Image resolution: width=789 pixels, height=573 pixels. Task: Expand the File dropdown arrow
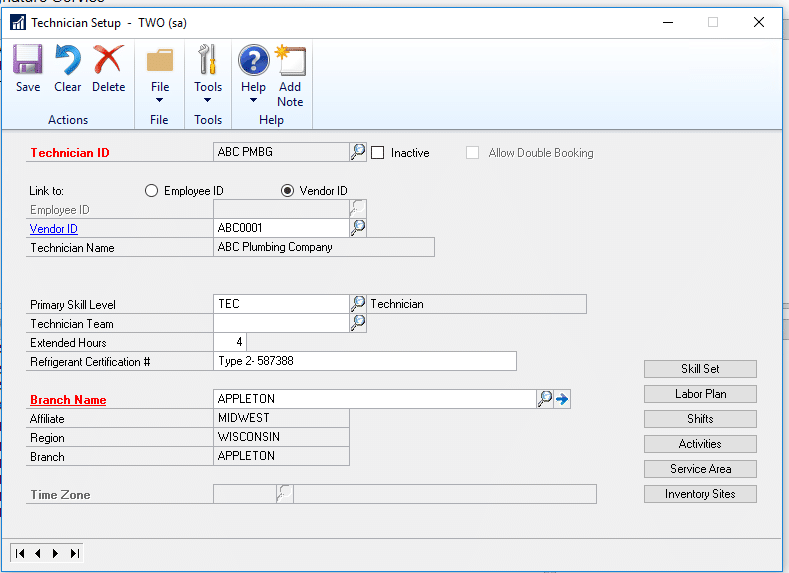point(159,100)
